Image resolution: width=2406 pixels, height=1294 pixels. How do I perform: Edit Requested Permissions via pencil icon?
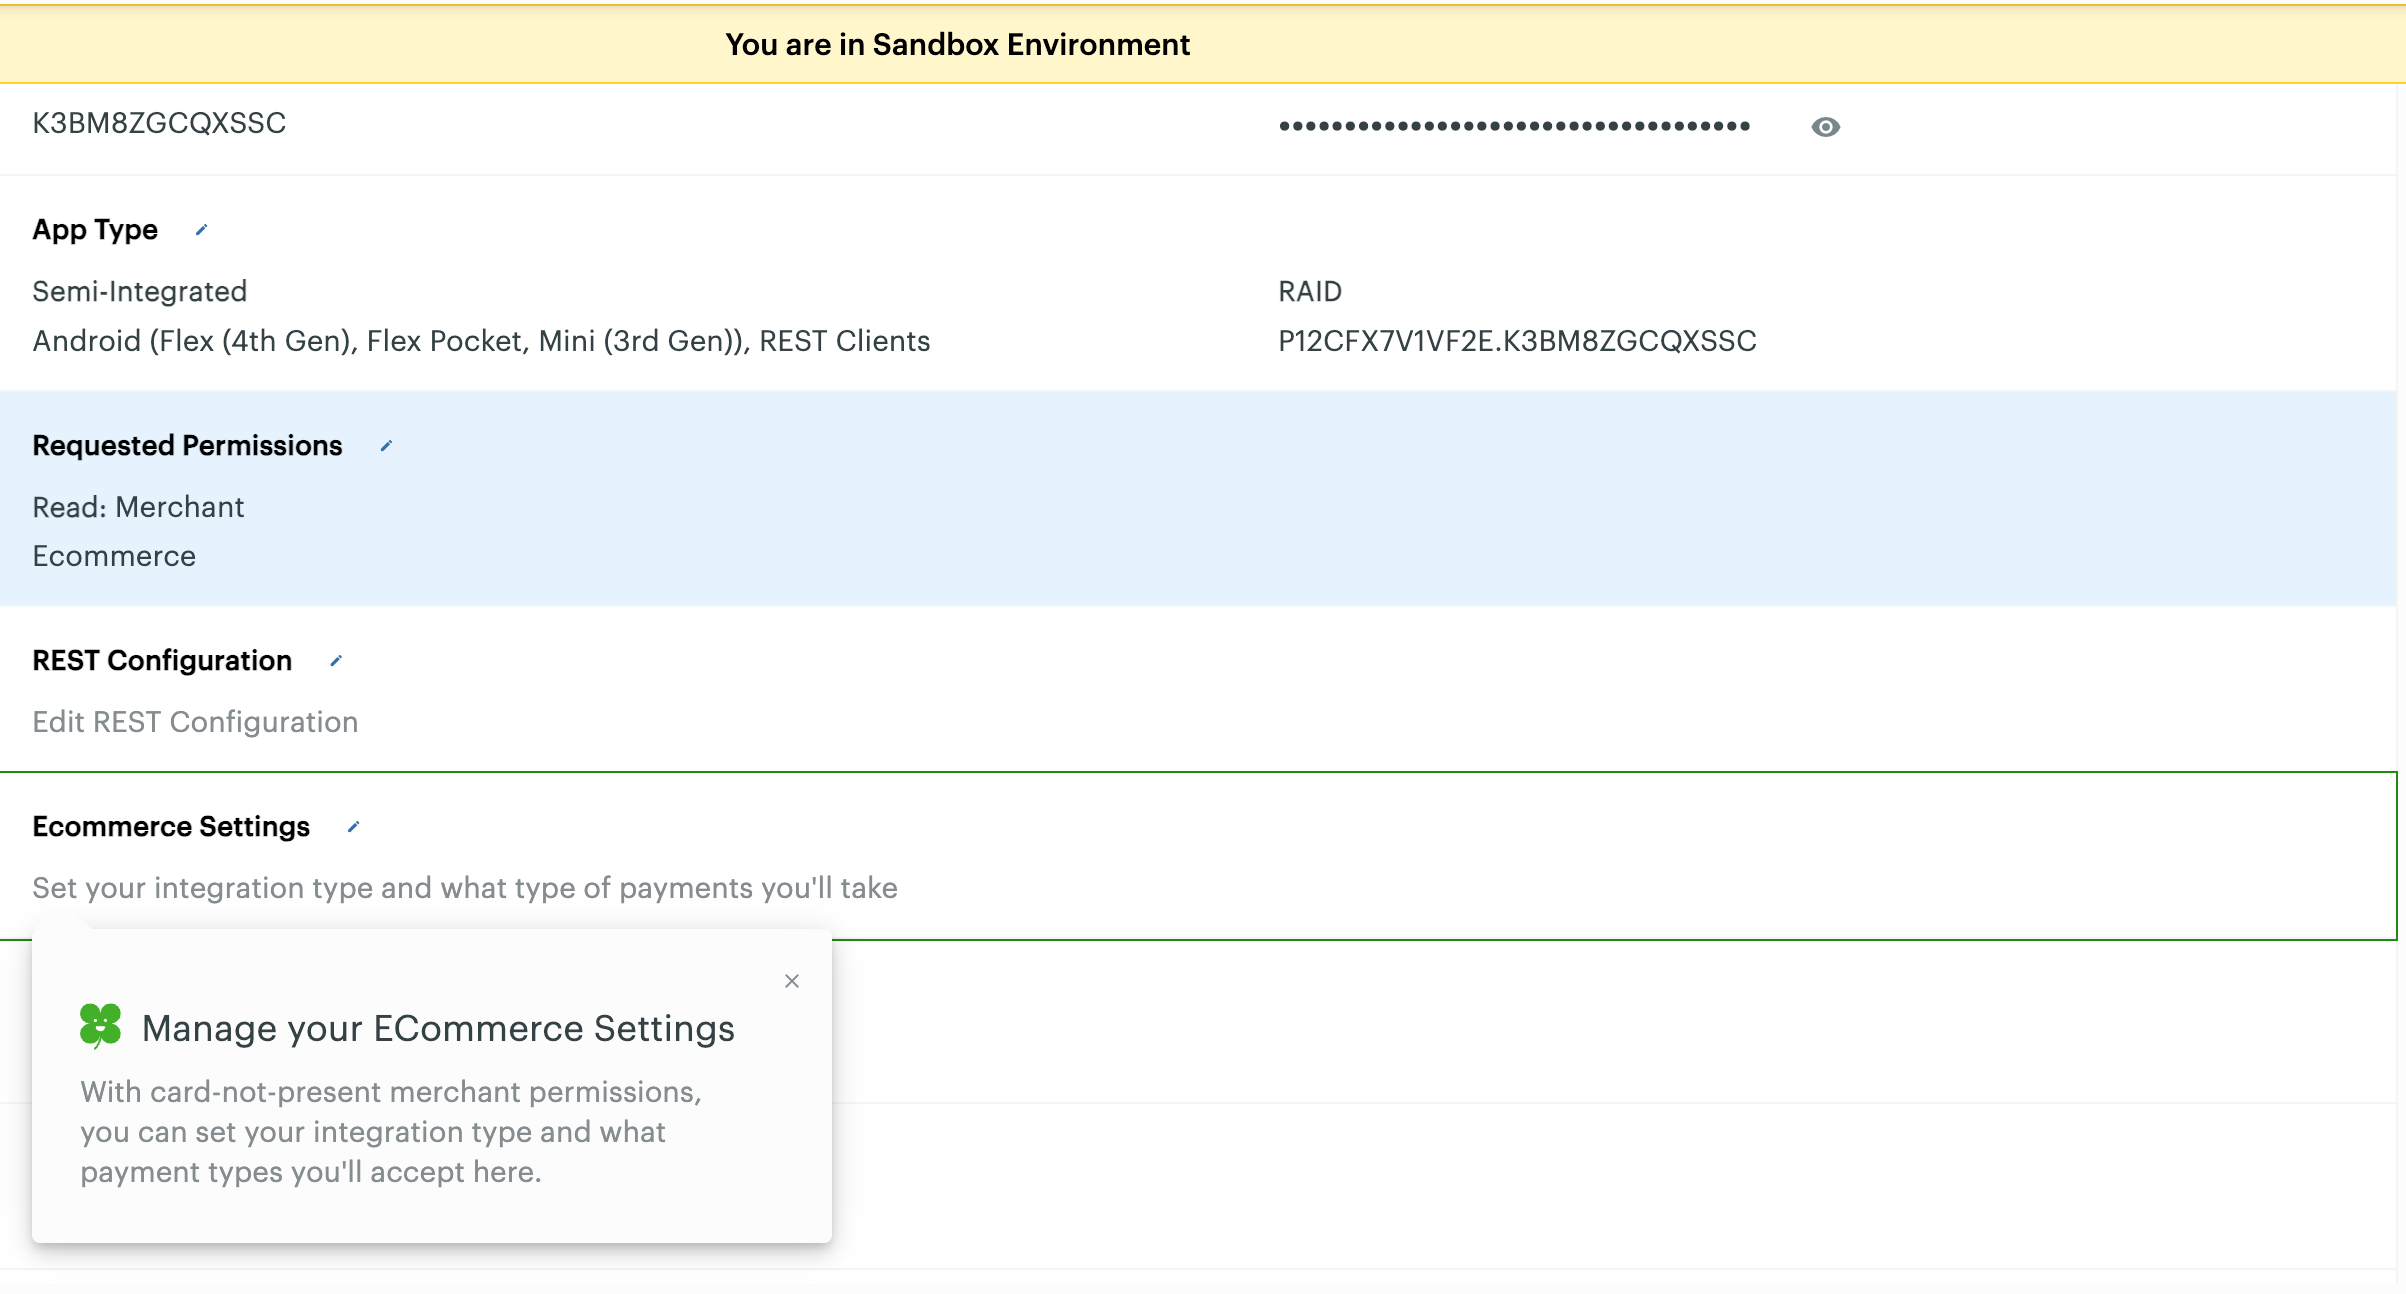[386, 446]
